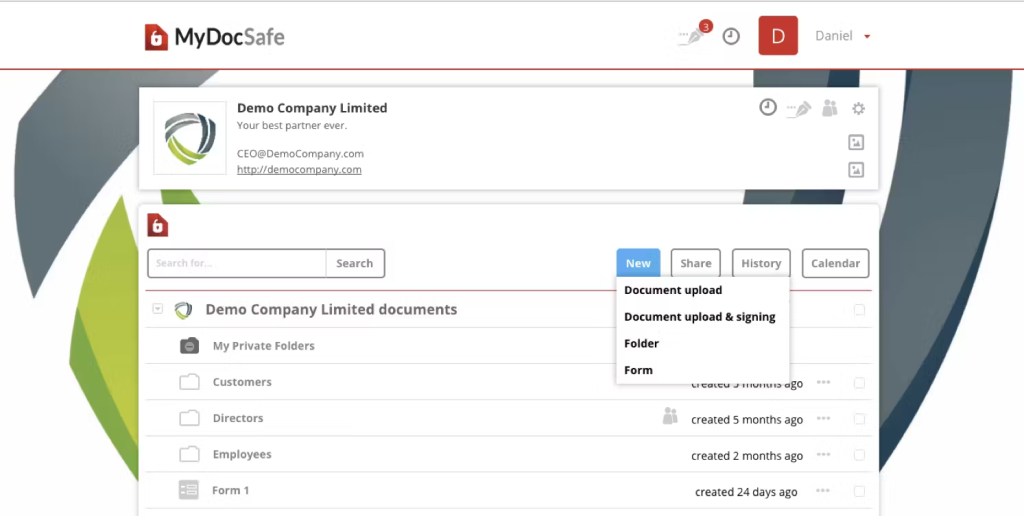Collapse the Demo Company Limited documents tree

(x=157, y=310)
